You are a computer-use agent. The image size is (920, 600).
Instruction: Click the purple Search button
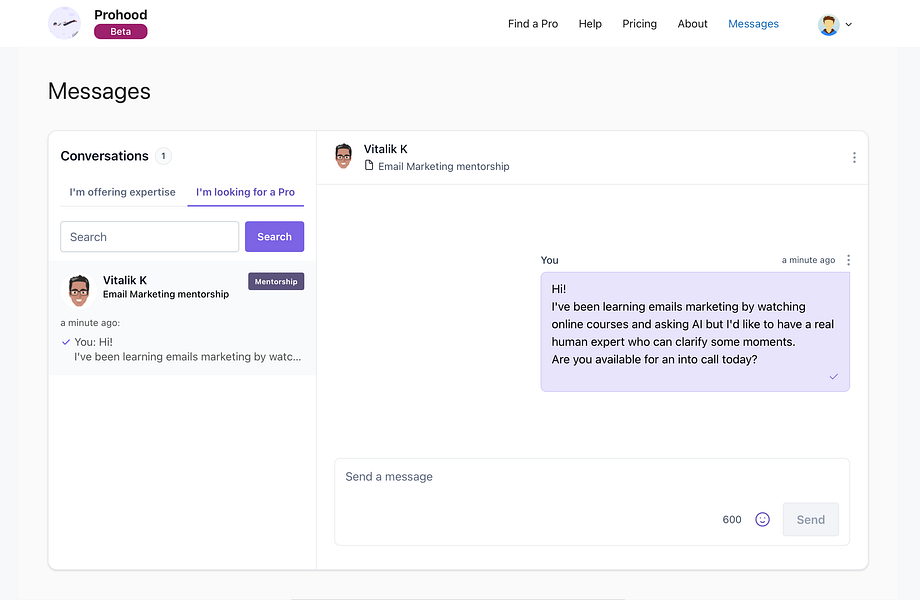(275, 236)
